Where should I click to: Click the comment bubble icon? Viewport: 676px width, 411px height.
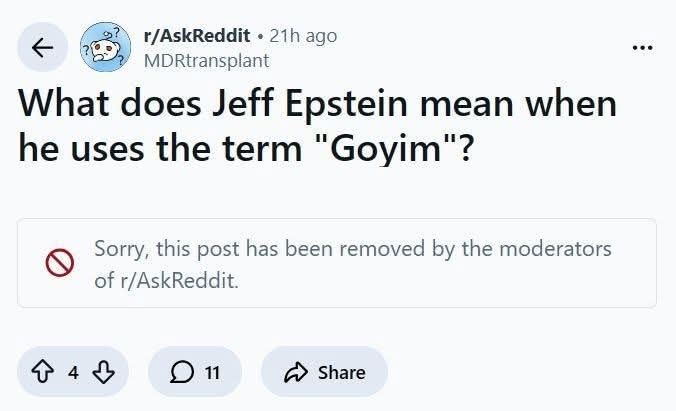(x=181, y=372)
